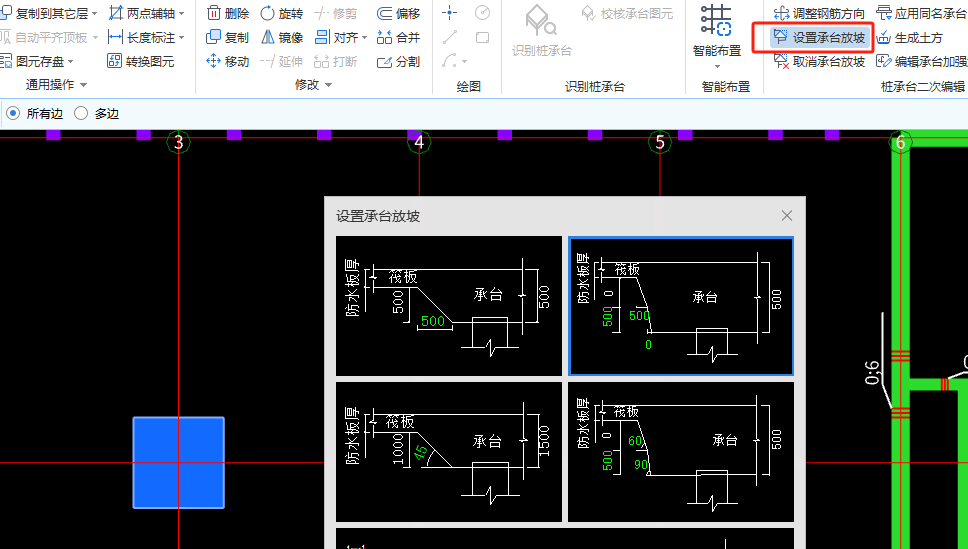Click axis grid bubble 4
The width and height of the screenshot is (968, 549).
(419, 143)
